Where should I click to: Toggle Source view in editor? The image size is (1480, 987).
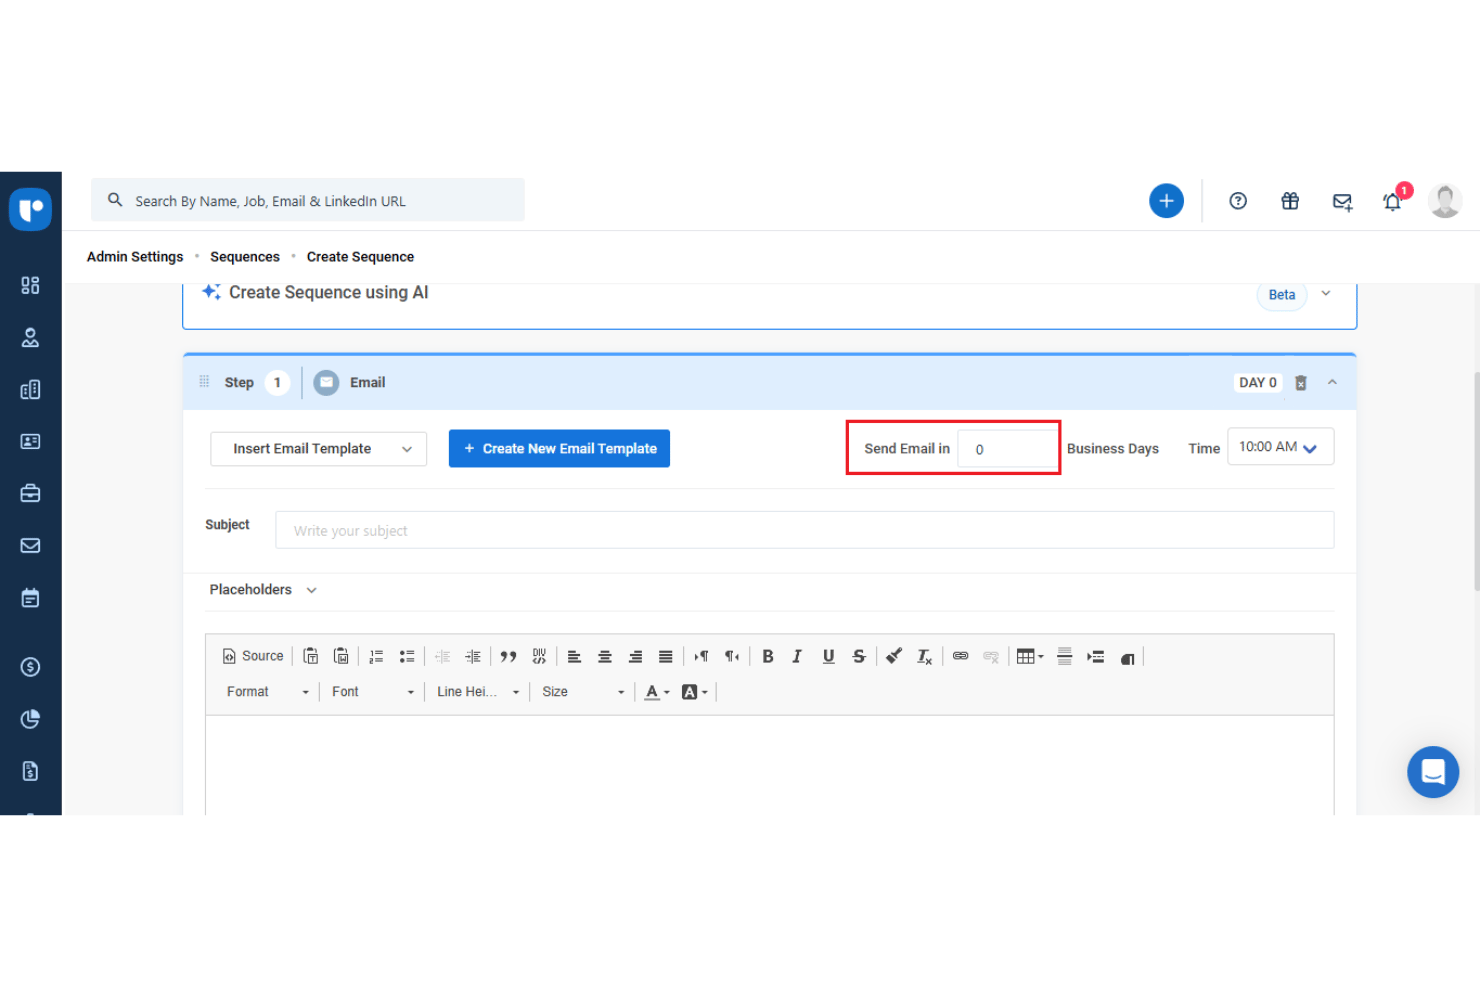pos(253,656)
